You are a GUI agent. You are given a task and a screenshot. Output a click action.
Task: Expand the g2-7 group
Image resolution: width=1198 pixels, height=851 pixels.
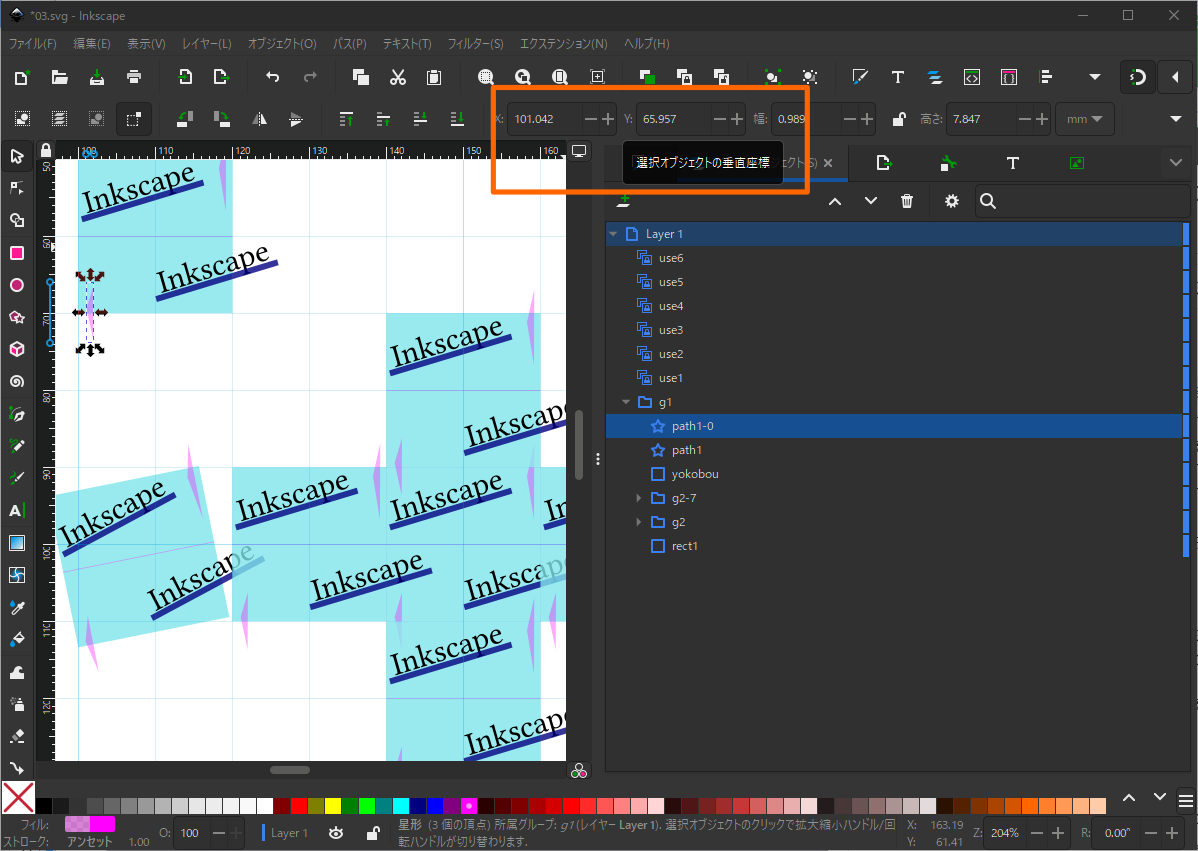(639, 498)
